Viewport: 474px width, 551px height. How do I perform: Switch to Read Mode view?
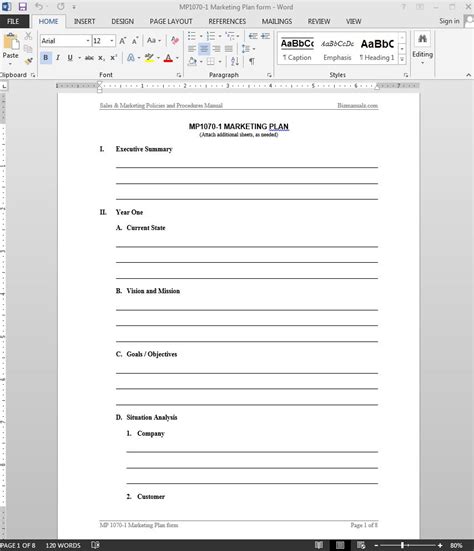pos(319,545)
